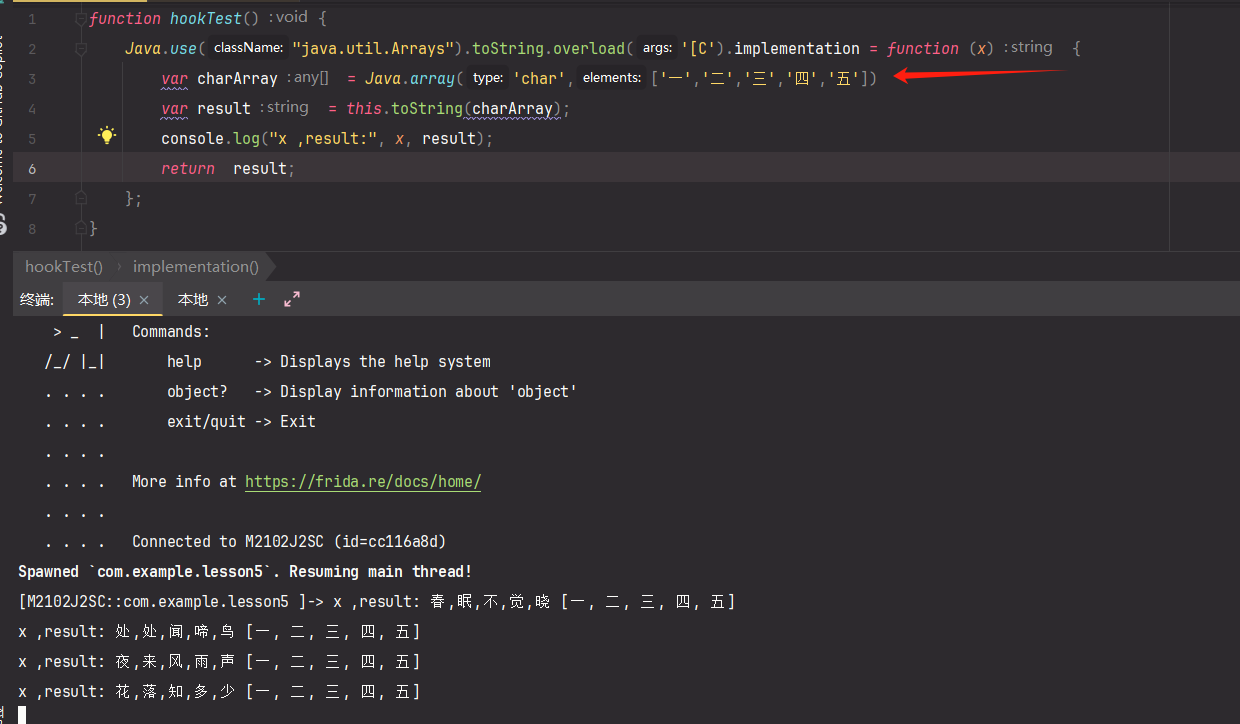The height and width of the screenshot is (724, 1240).
Task: Focus the terminal input cursor at bottom
Action: pyautogui.click(x=22, y=714)
